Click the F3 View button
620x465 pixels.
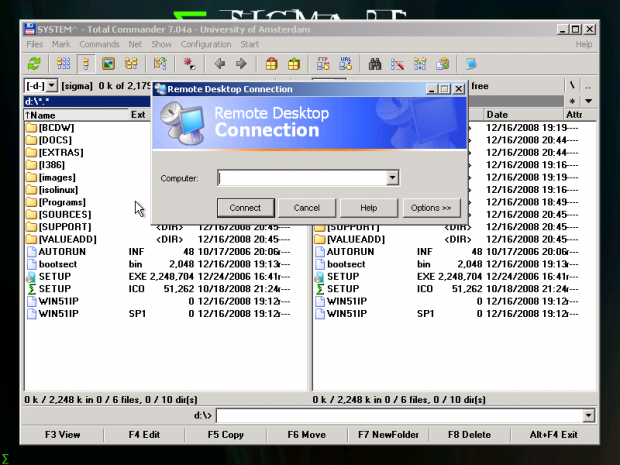62,435
